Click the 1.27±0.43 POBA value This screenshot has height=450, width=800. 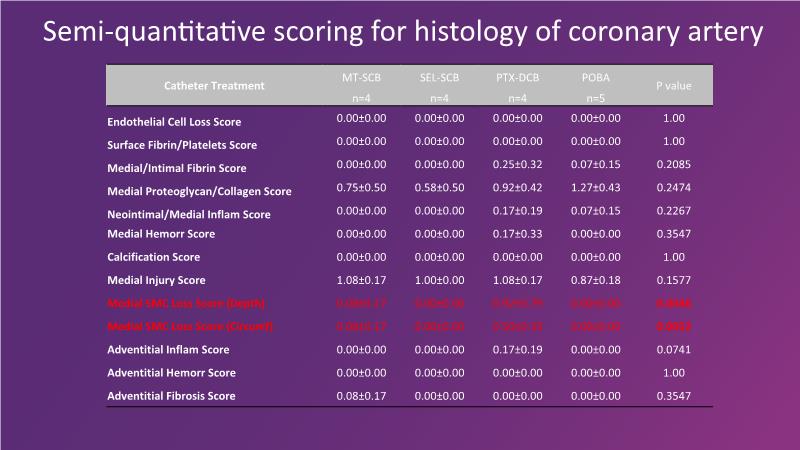click(597, 187)
